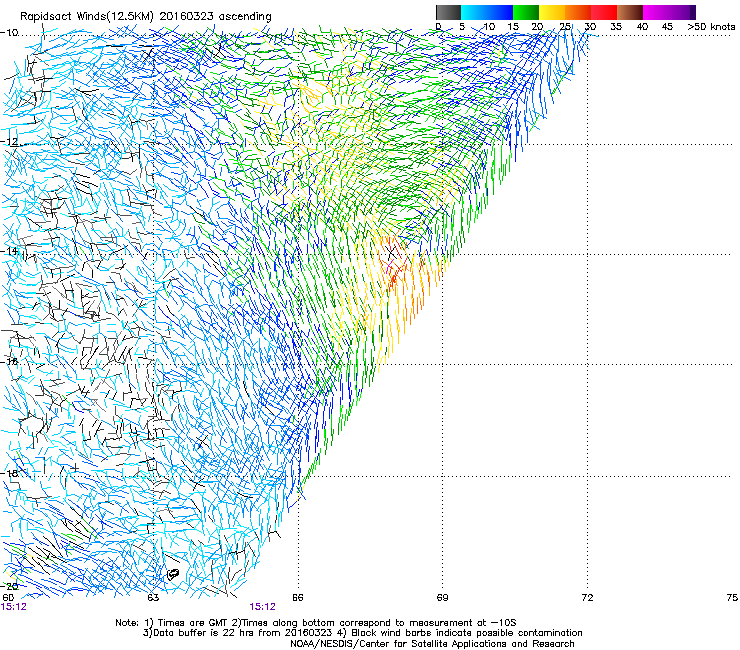Click the "66" longitude axis label
This screenshot has height=650, width=740.
[297, 598]
